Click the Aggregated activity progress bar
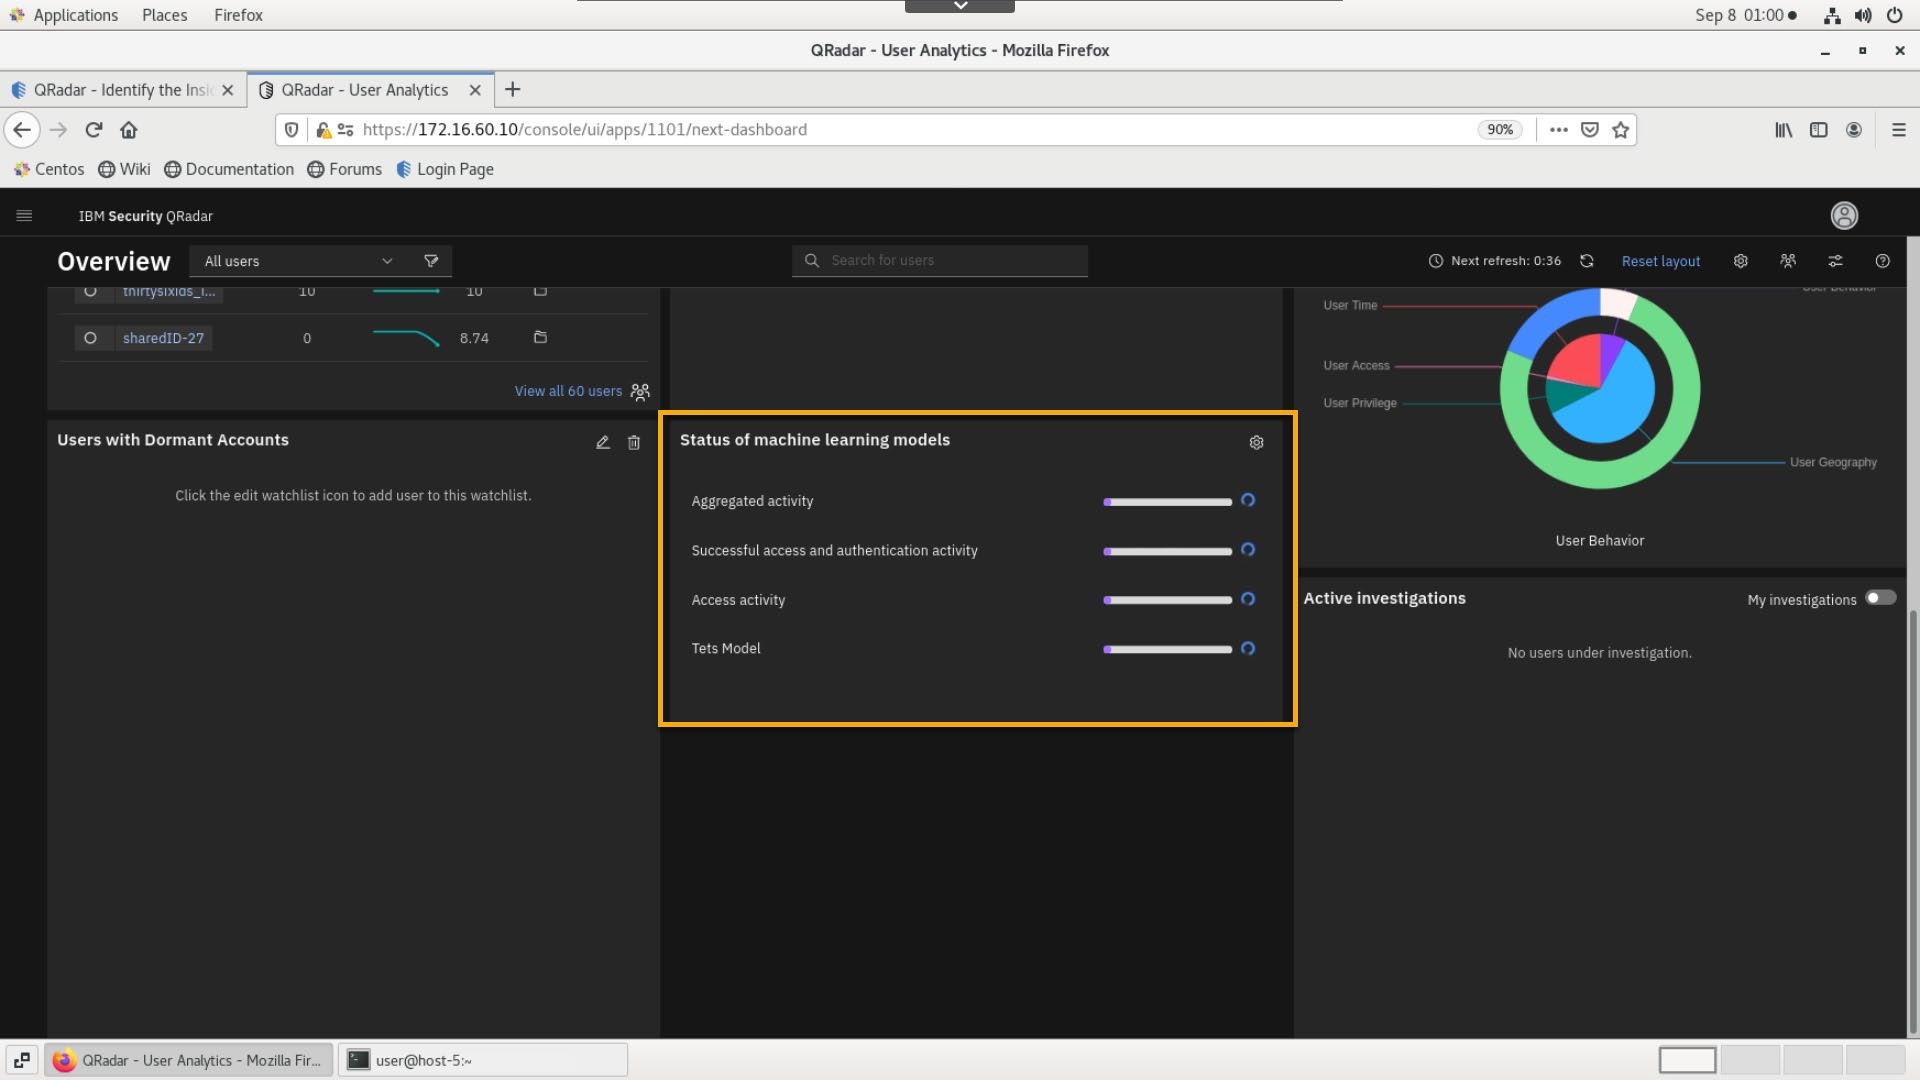The image size is (1920, 1080). [1167, 502]
